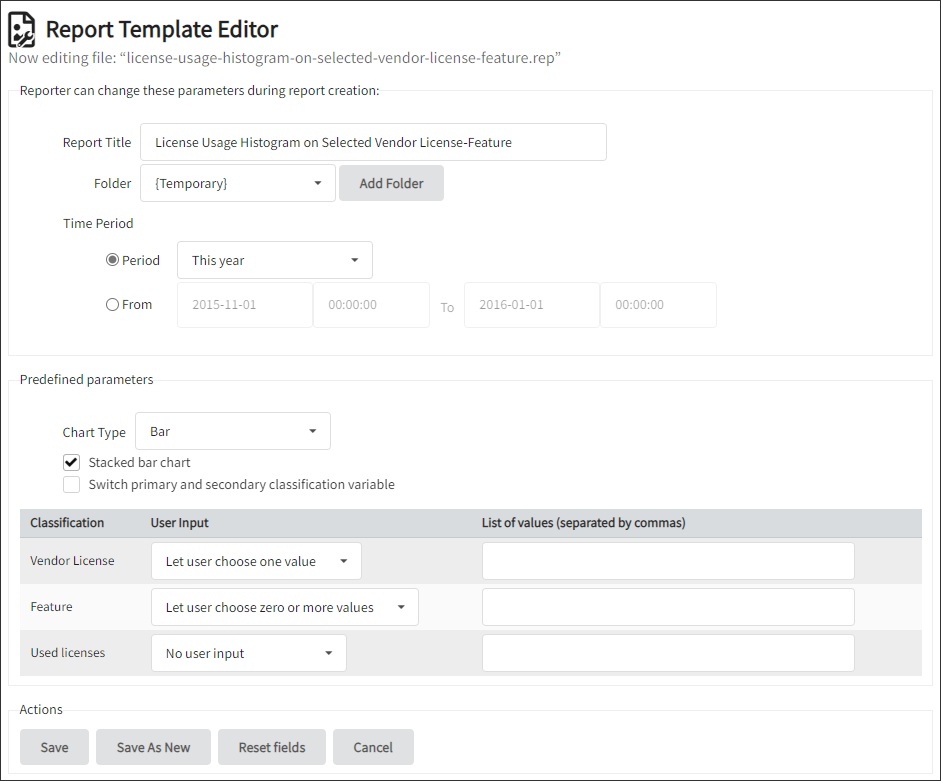This screenshot has height=781, width=941.
Task: Select the From radio button
Action: coord(112,304)
